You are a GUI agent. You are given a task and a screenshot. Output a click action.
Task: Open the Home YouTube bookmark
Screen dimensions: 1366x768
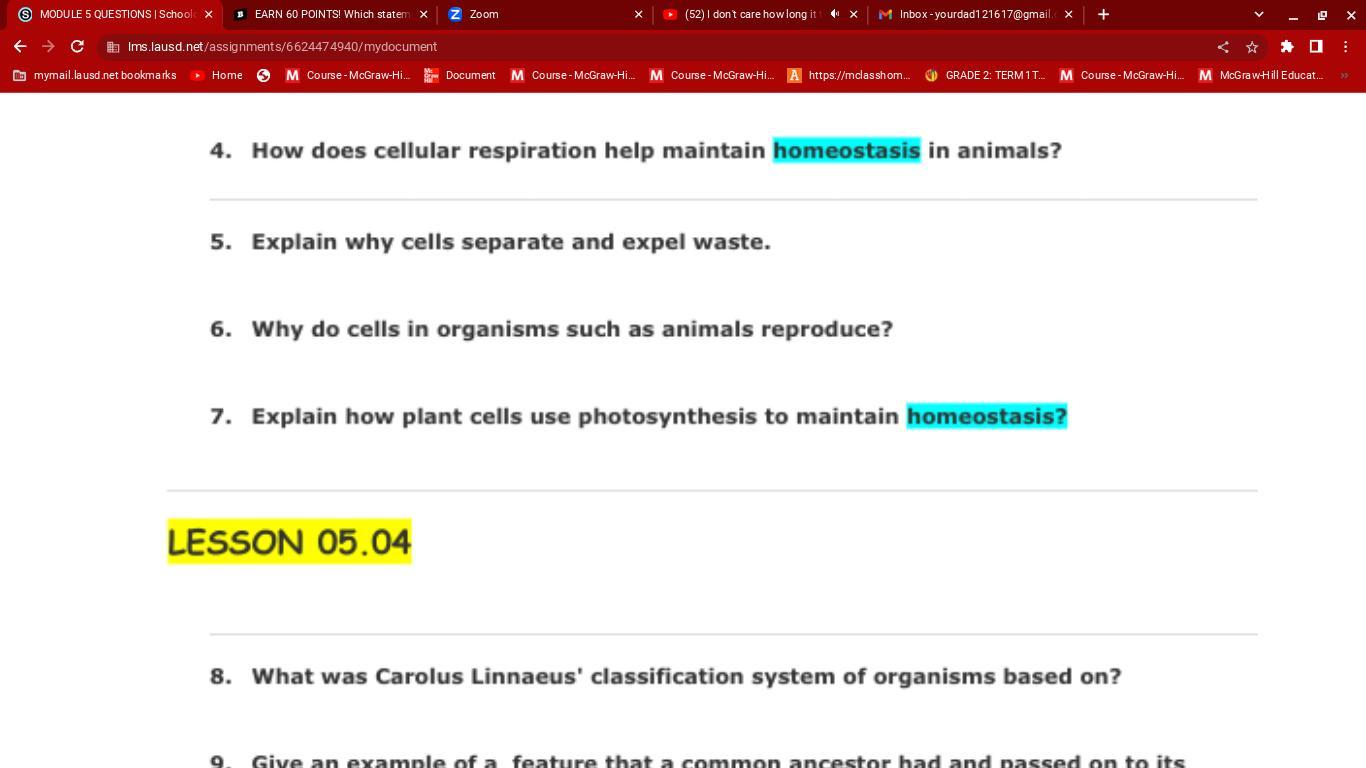click(216, 75)
